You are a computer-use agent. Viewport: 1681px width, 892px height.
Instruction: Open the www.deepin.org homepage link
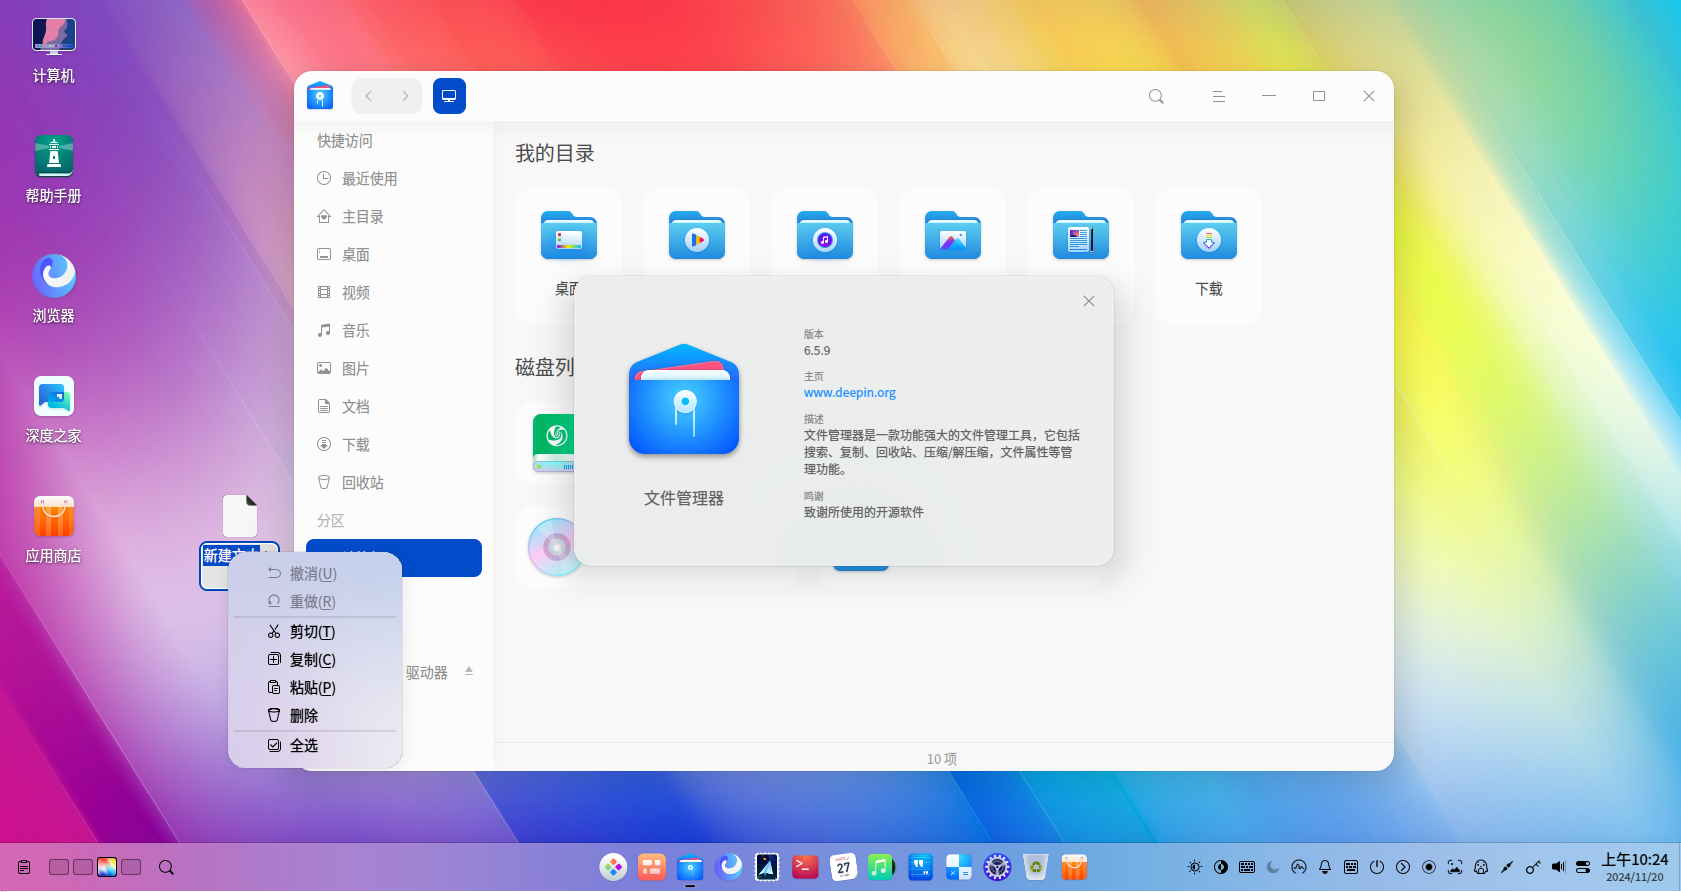click(850, 393)
